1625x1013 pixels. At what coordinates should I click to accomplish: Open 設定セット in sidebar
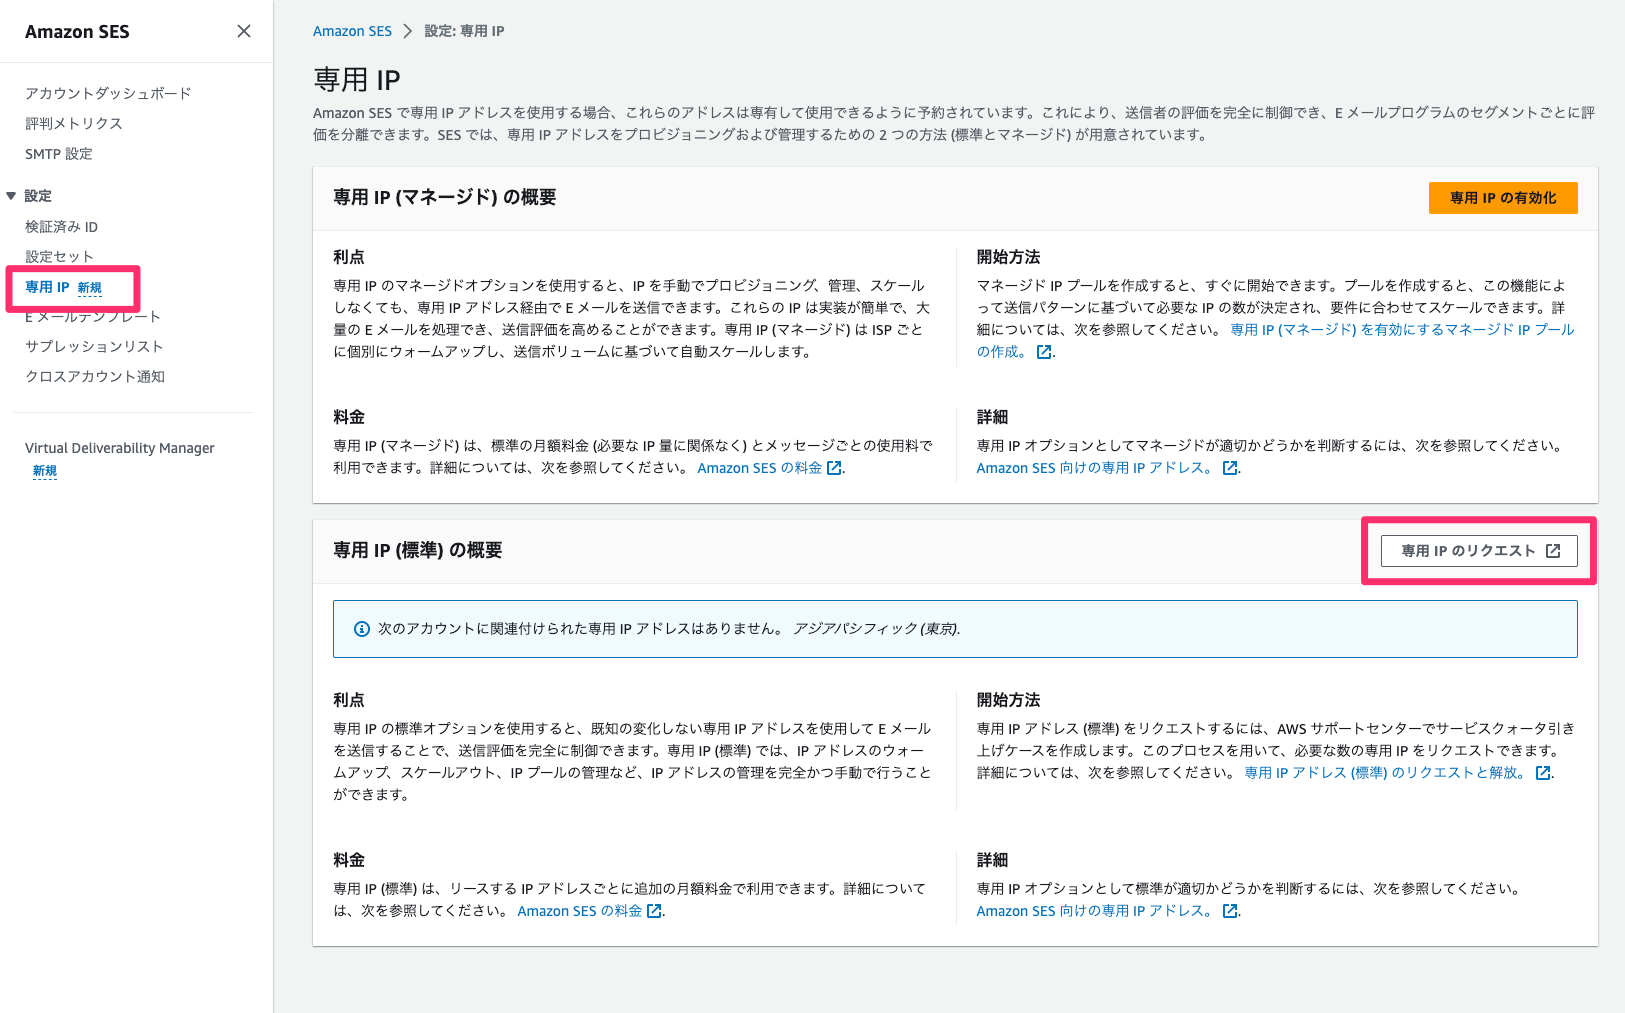click(x=59, y=256)
